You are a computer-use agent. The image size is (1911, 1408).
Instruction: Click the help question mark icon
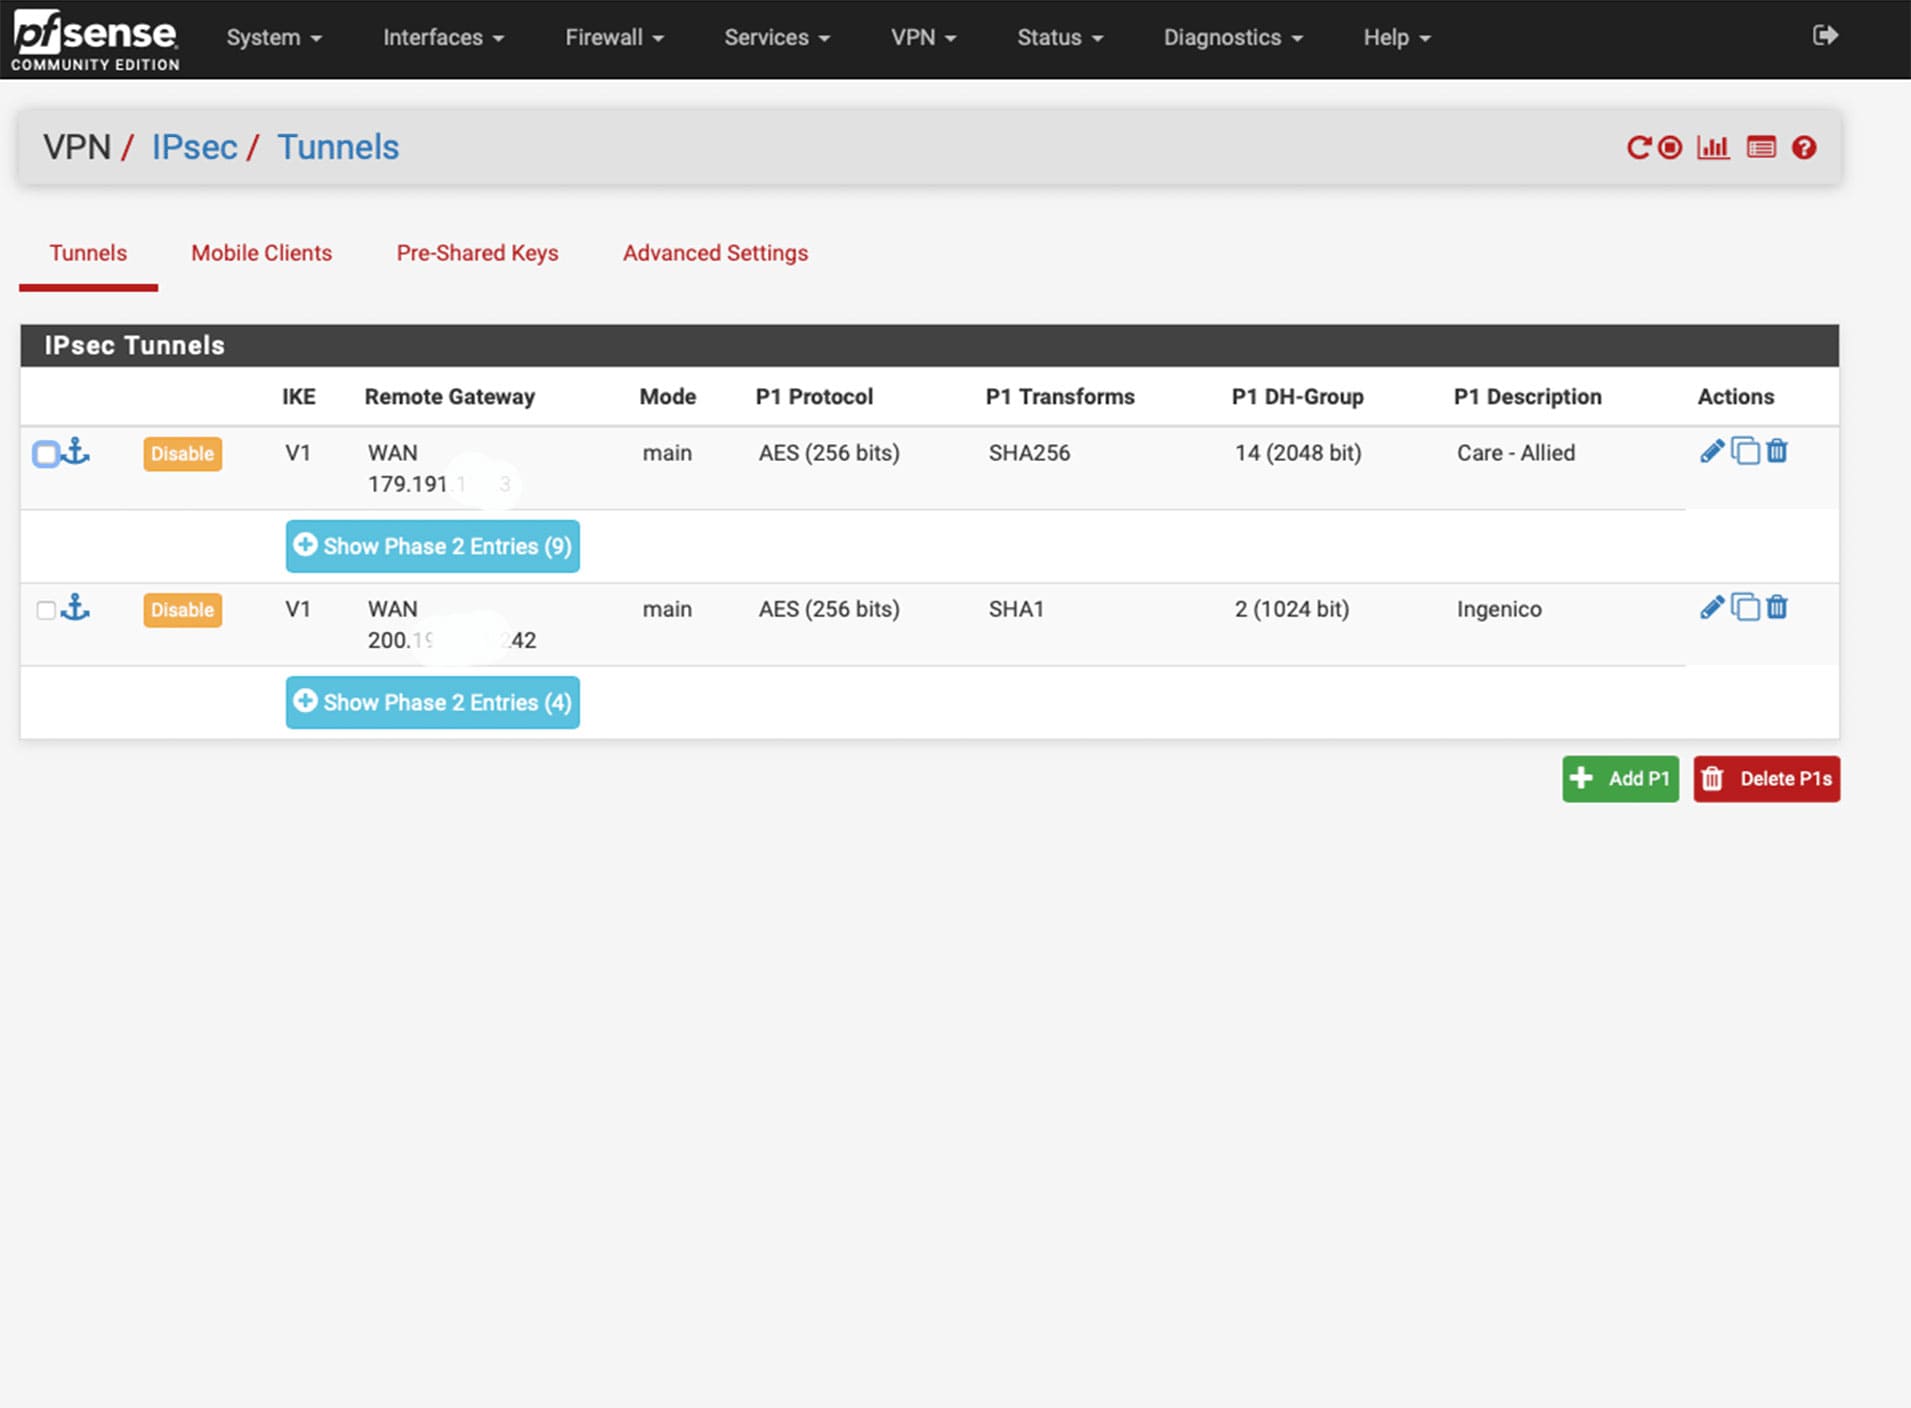tap(1804, 148)
